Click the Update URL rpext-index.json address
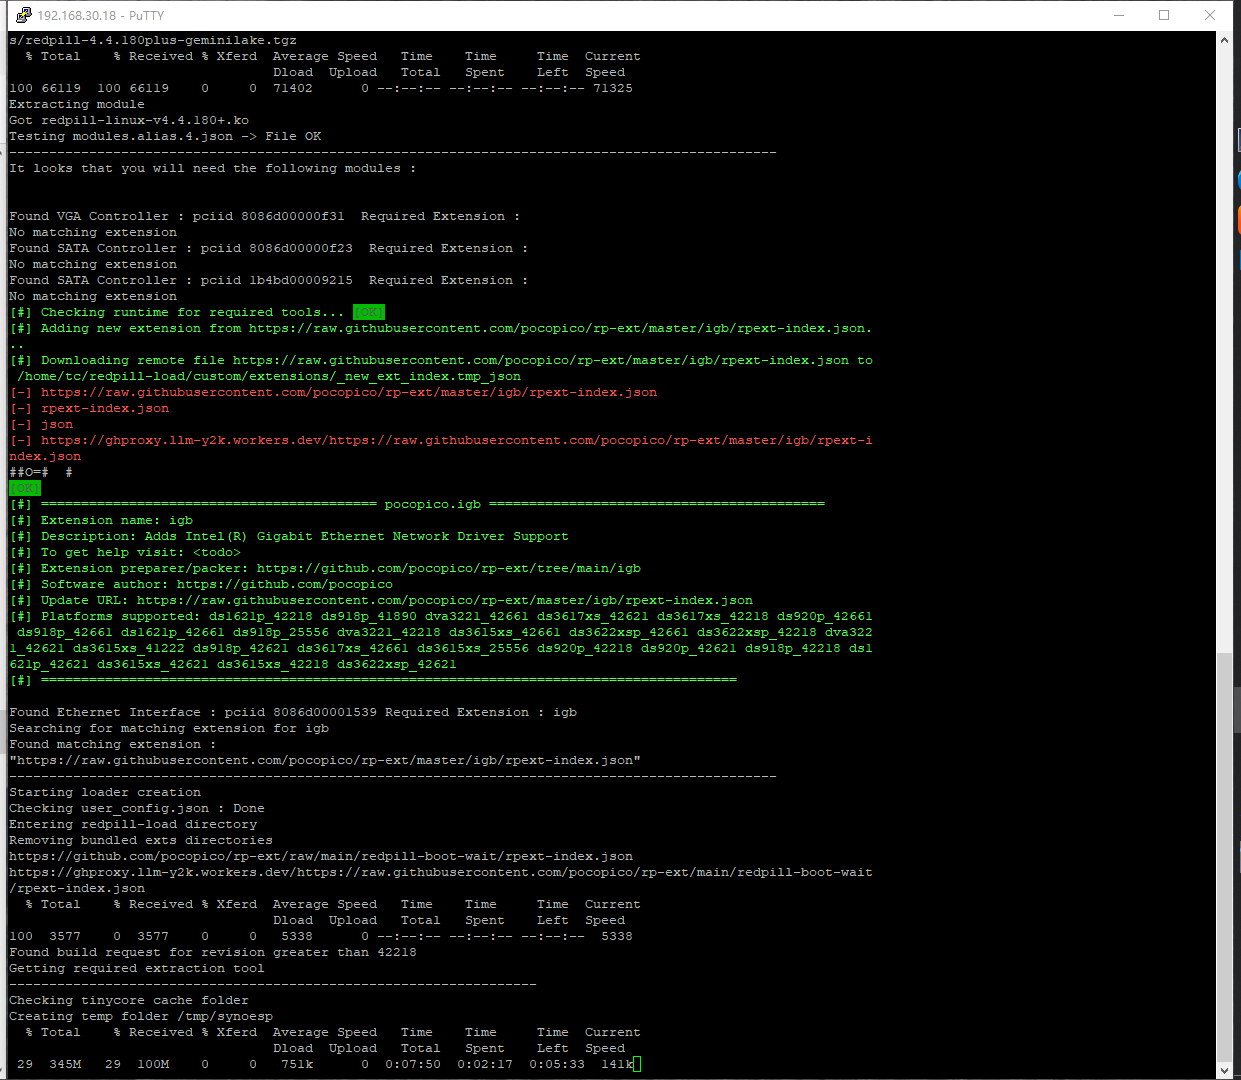 [x=444, y=600]
